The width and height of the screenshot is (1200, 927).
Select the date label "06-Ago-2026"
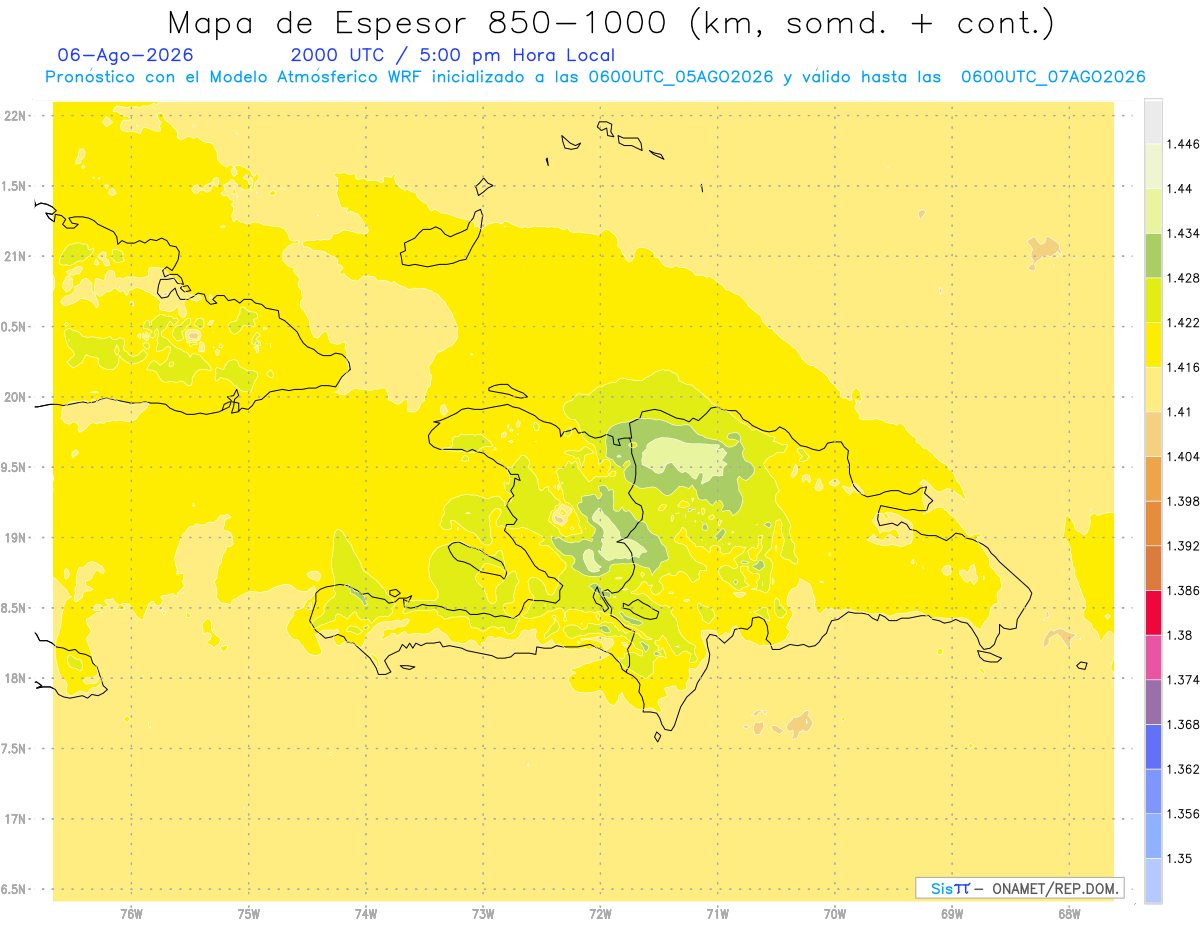(x=126, y=56)
